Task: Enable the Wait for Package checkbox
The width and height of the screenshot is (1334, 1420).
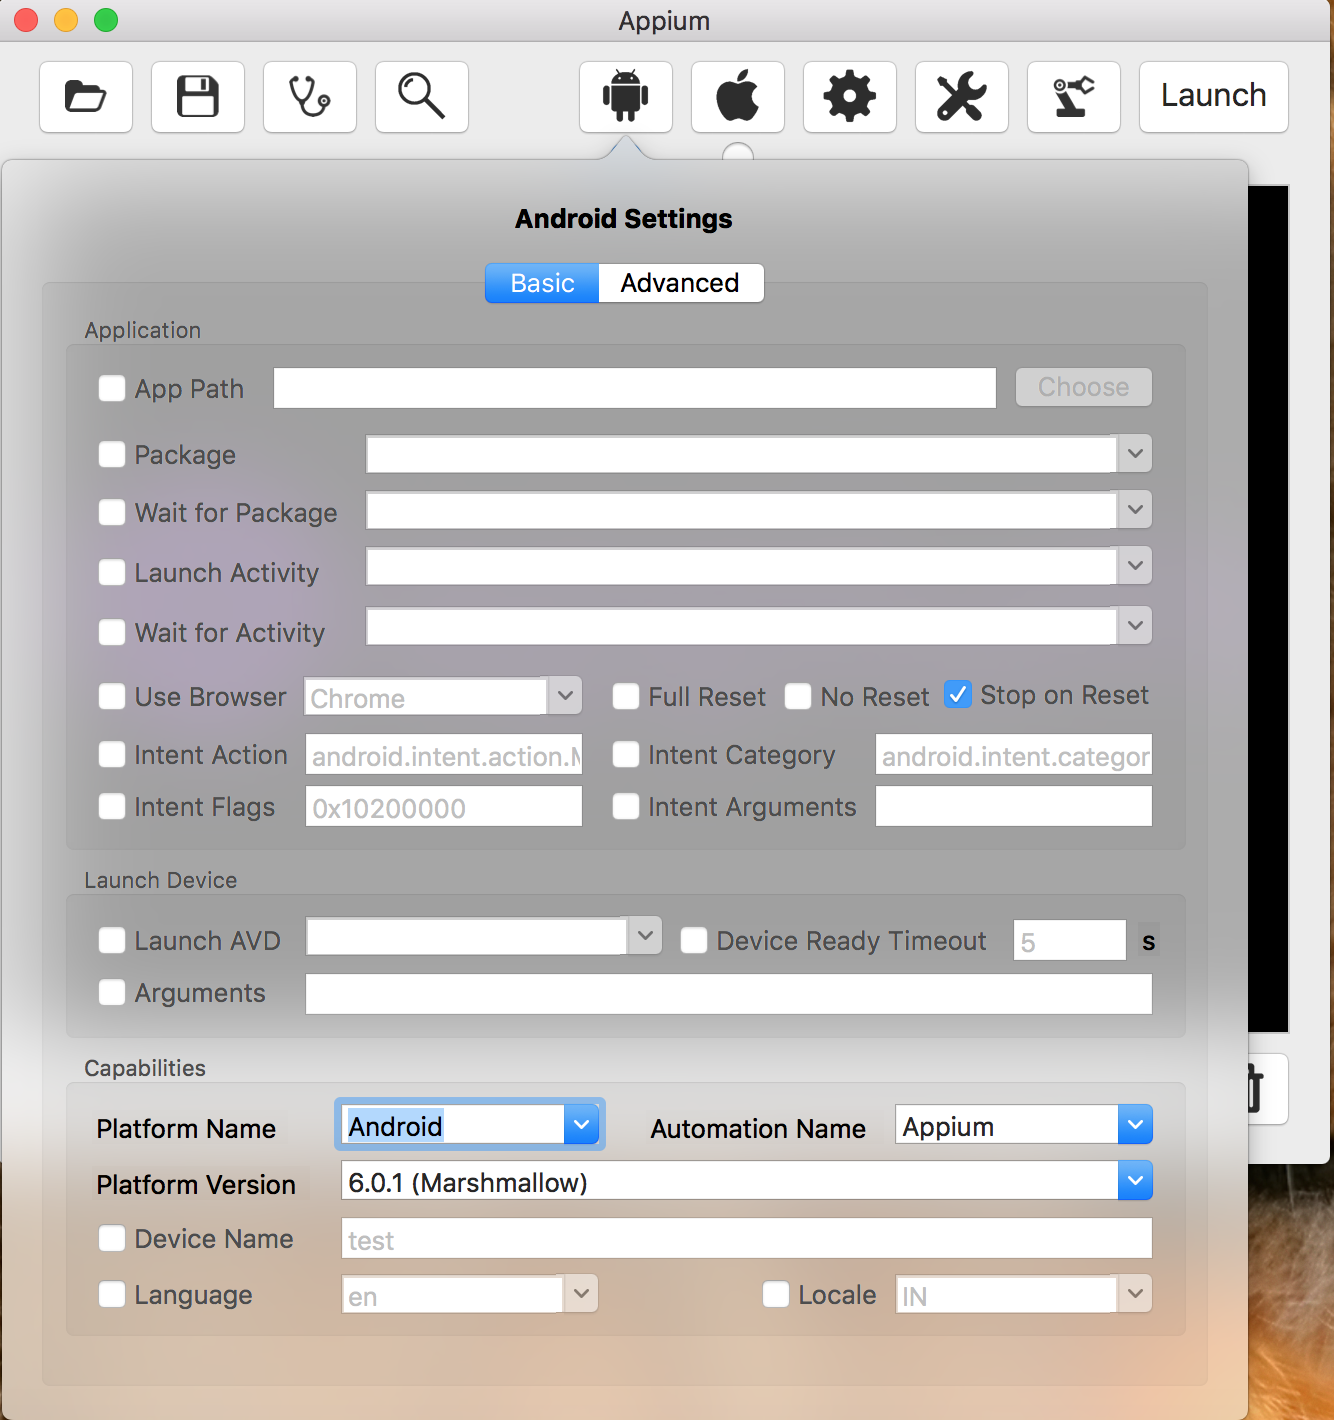Action: (x=112, y=513)
